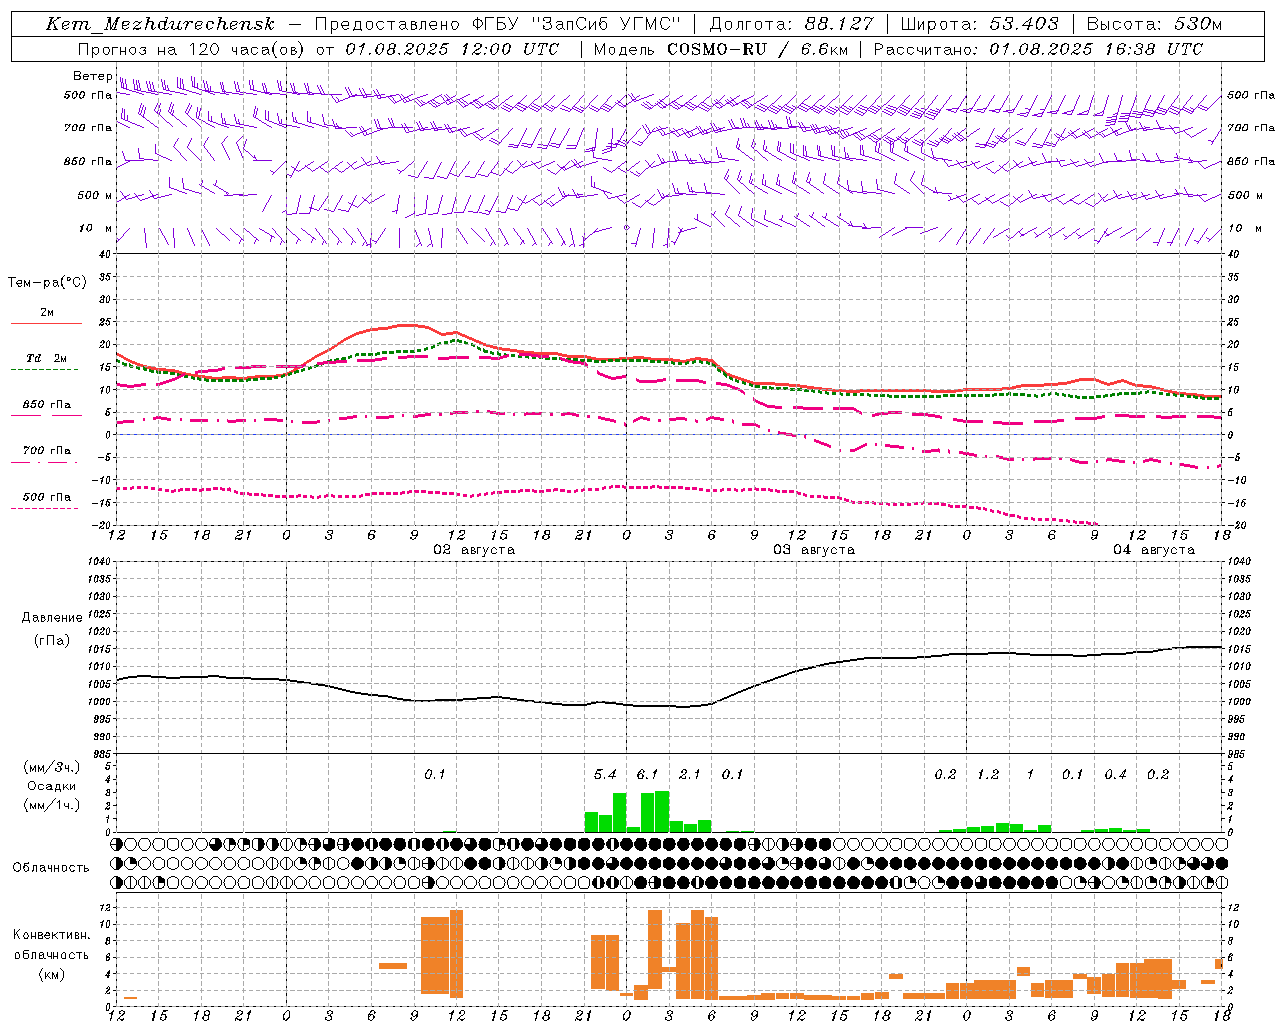Select the 0.4 precipitation value

[x=1115, y=774]
